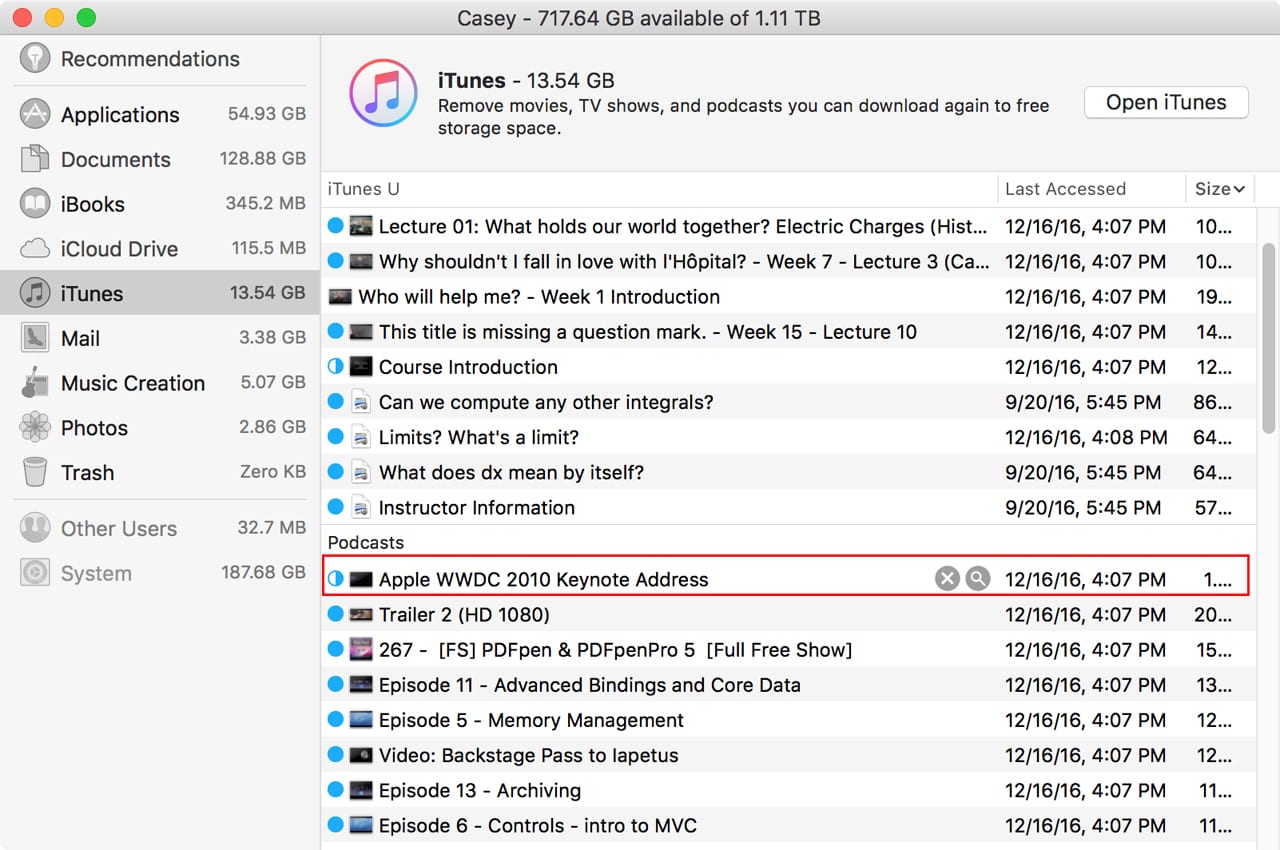Click the Recommendations lightbulb icon
The image size is (1280, 850).
[35, 58]
